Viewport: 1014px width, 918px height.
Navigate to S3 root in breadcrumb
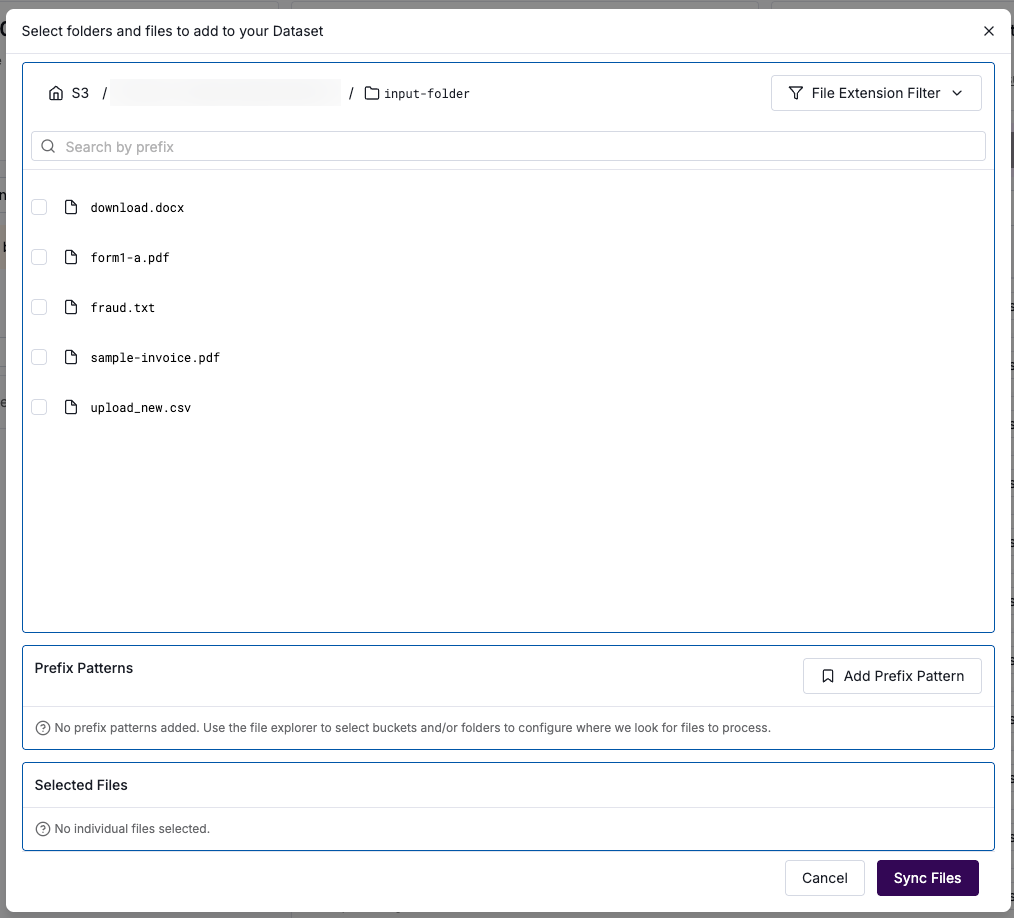point(79,93)
